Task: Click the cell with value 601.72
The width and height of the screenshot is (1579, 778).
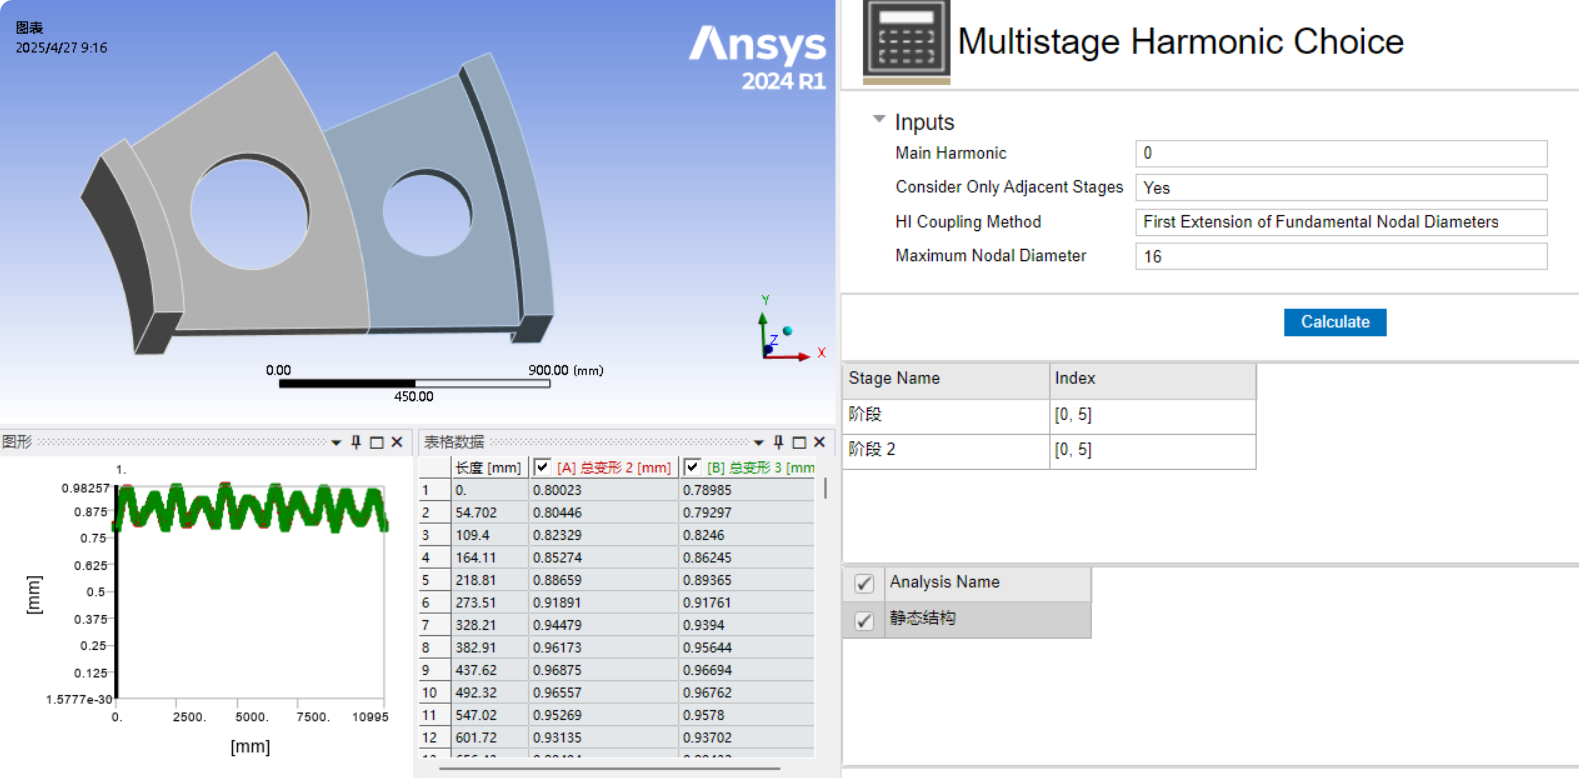Action: [489, 737]
